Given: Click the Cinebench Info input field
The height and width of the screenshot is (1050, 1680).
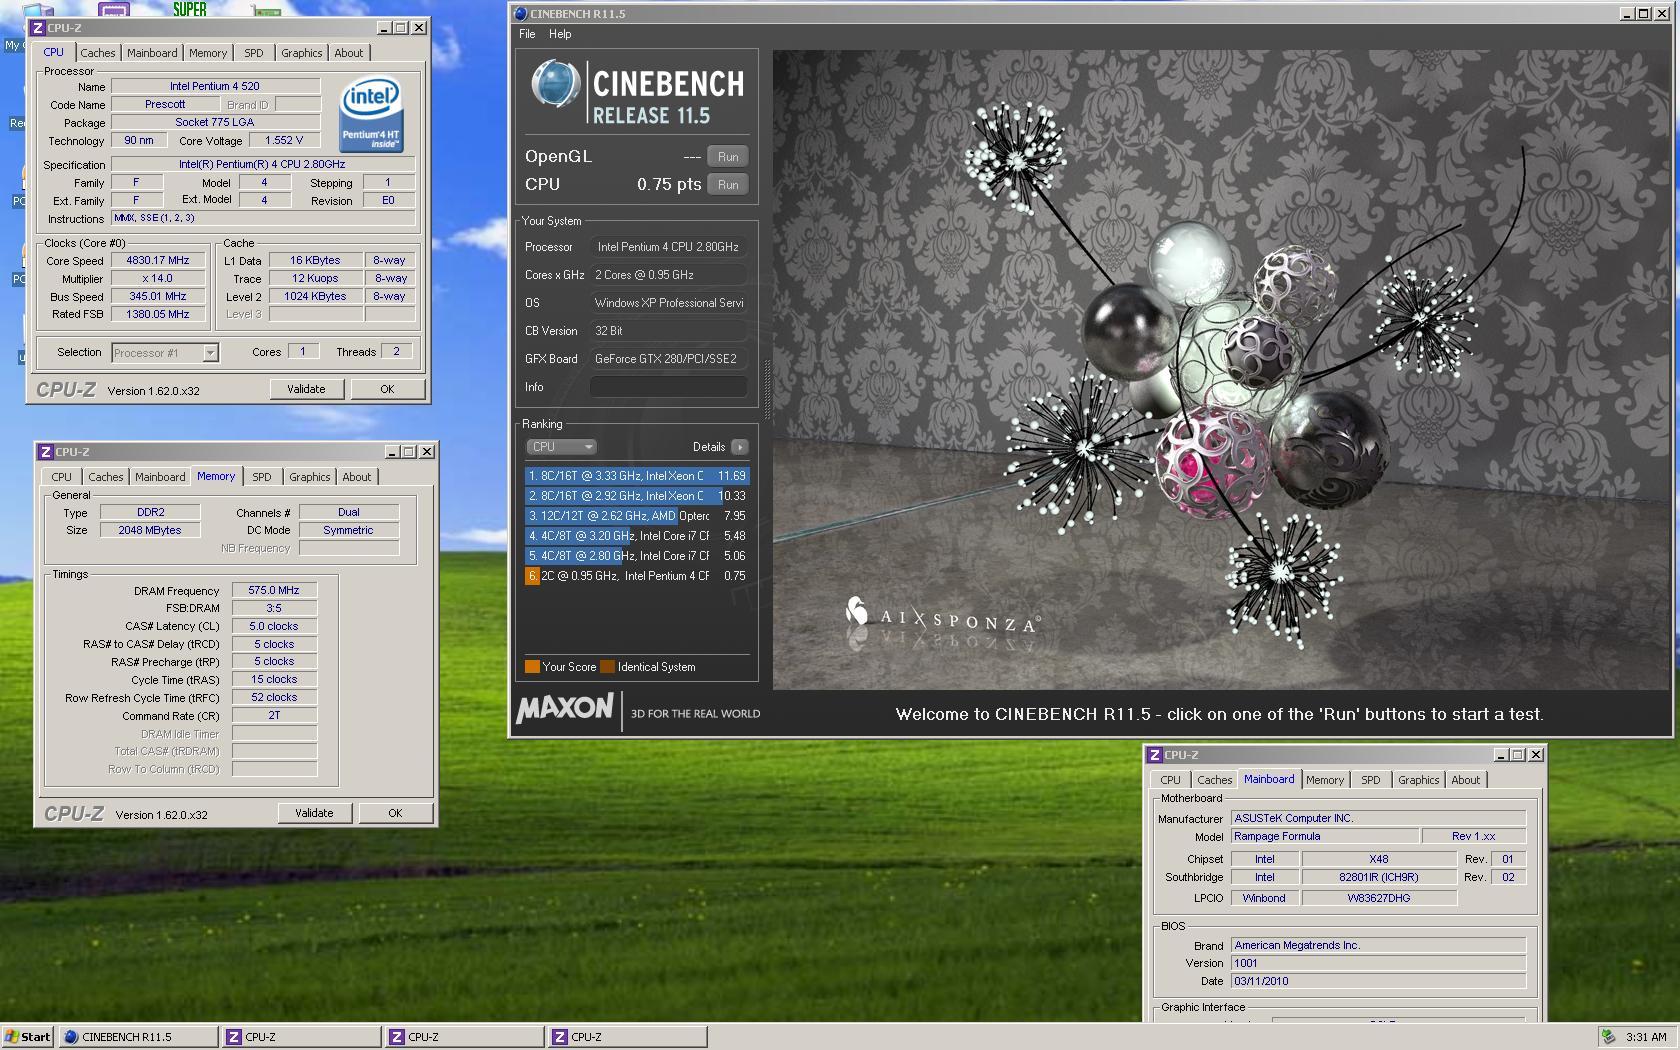Looking at the screenshot, I should (668, 387).
